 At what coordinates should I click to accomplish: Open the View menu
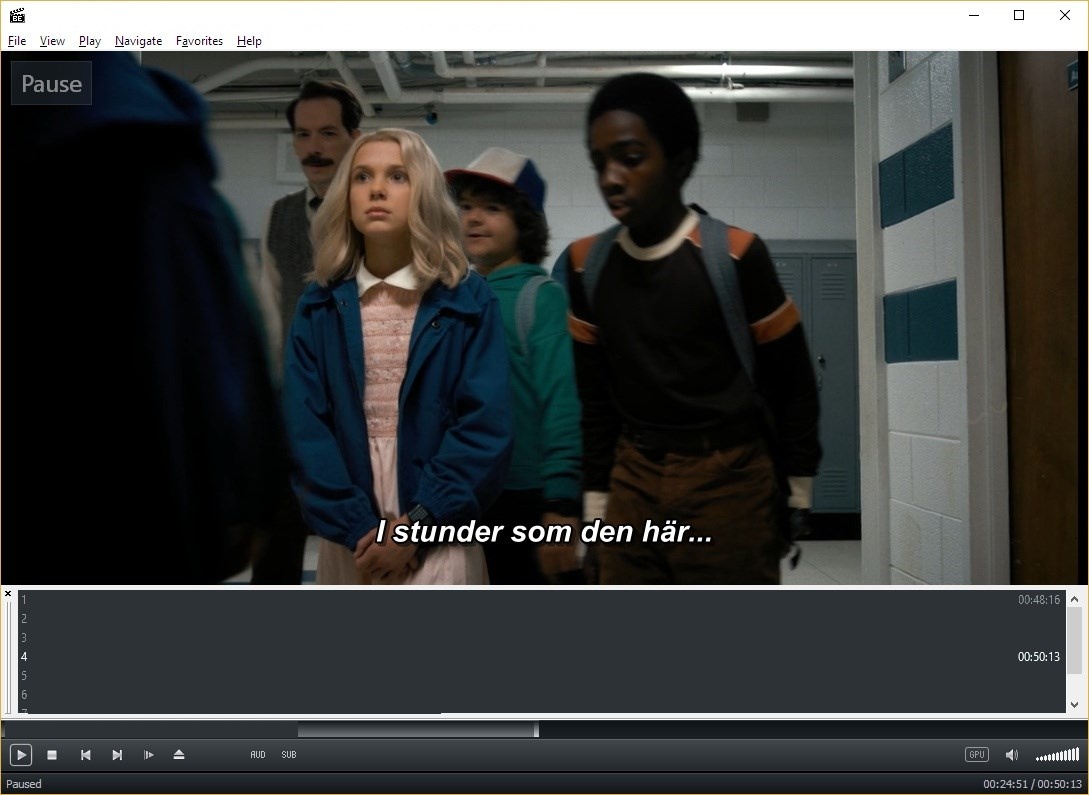click(x=52, y=41)
